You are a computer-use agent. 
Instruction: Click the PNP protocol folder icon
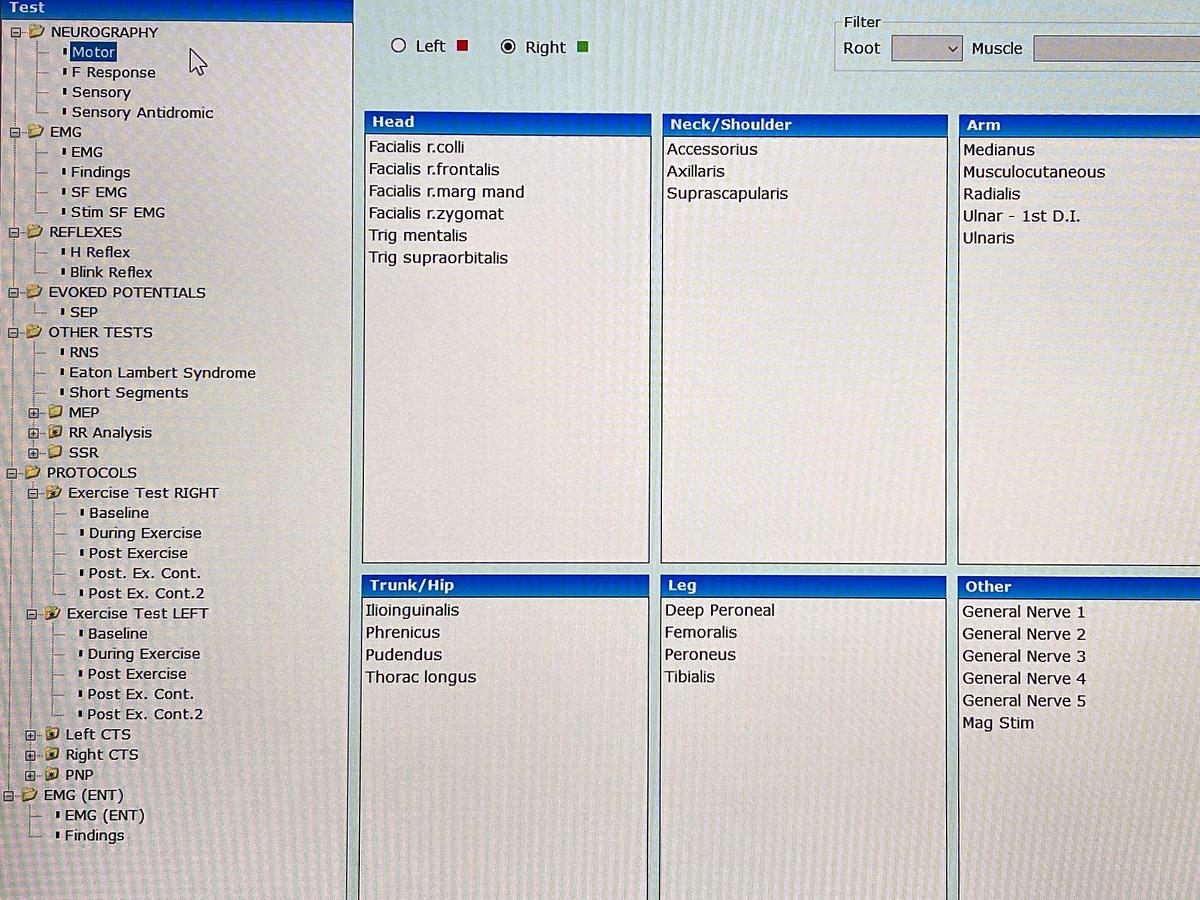pyautogui.click(x=52, y=774)
